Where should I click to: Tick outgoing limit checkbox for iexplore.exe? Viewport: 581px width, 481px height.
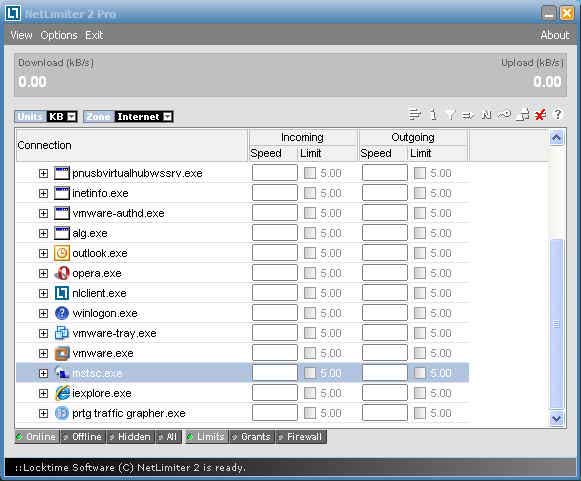point(419,393)
